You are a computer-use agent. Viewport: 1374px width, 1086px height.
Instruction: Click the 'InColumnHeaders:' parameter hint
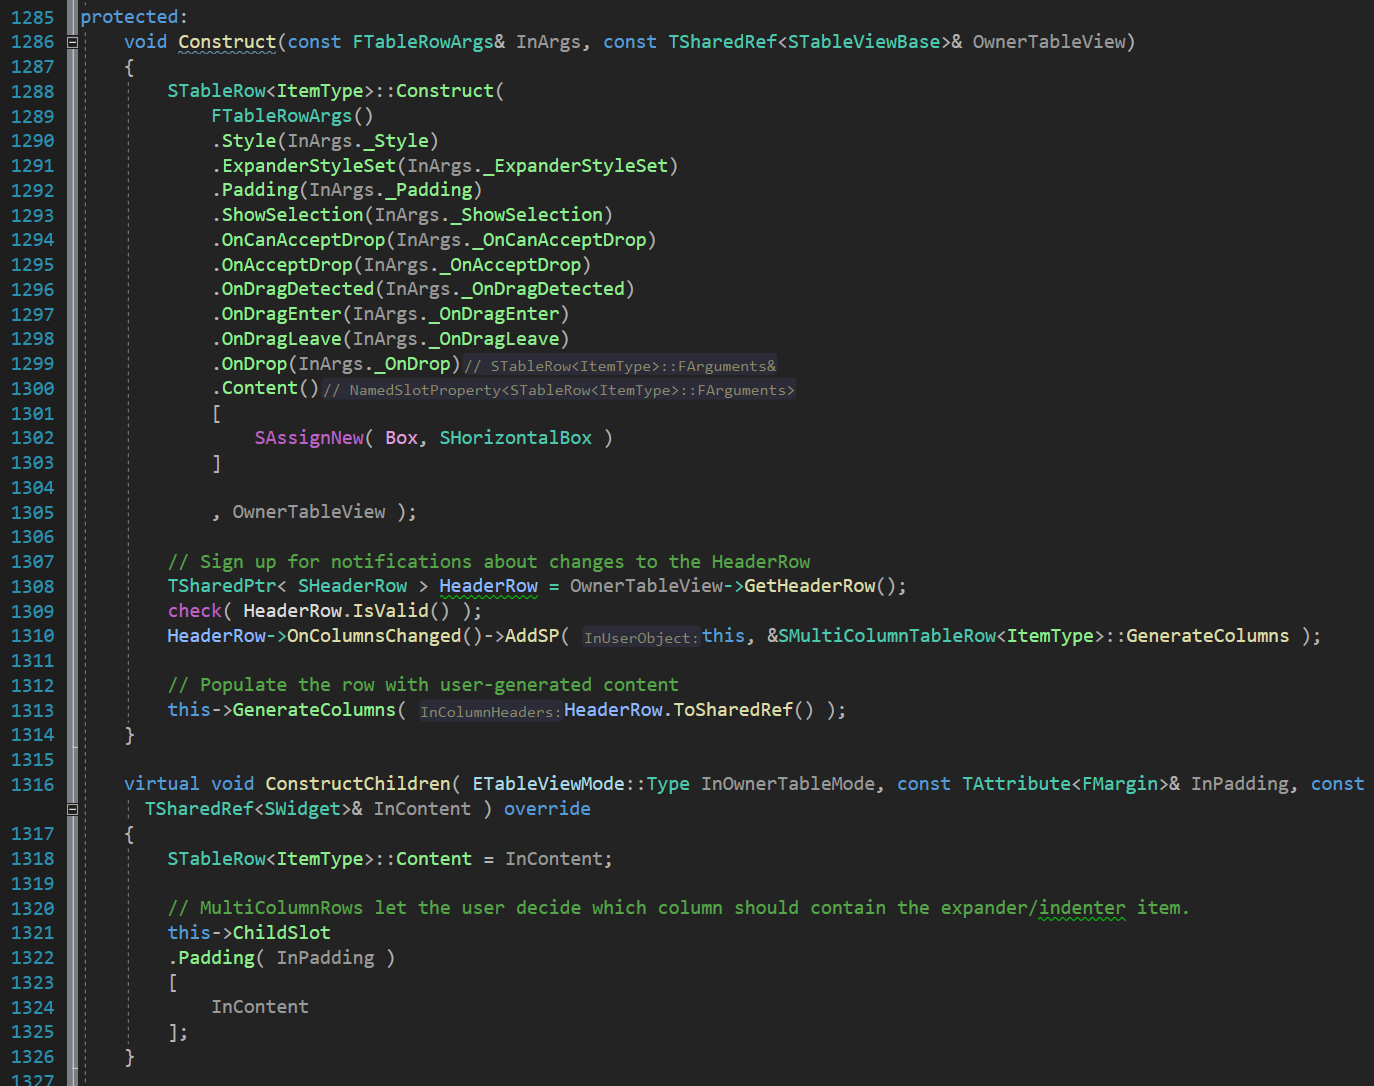(x=490, y=712)
